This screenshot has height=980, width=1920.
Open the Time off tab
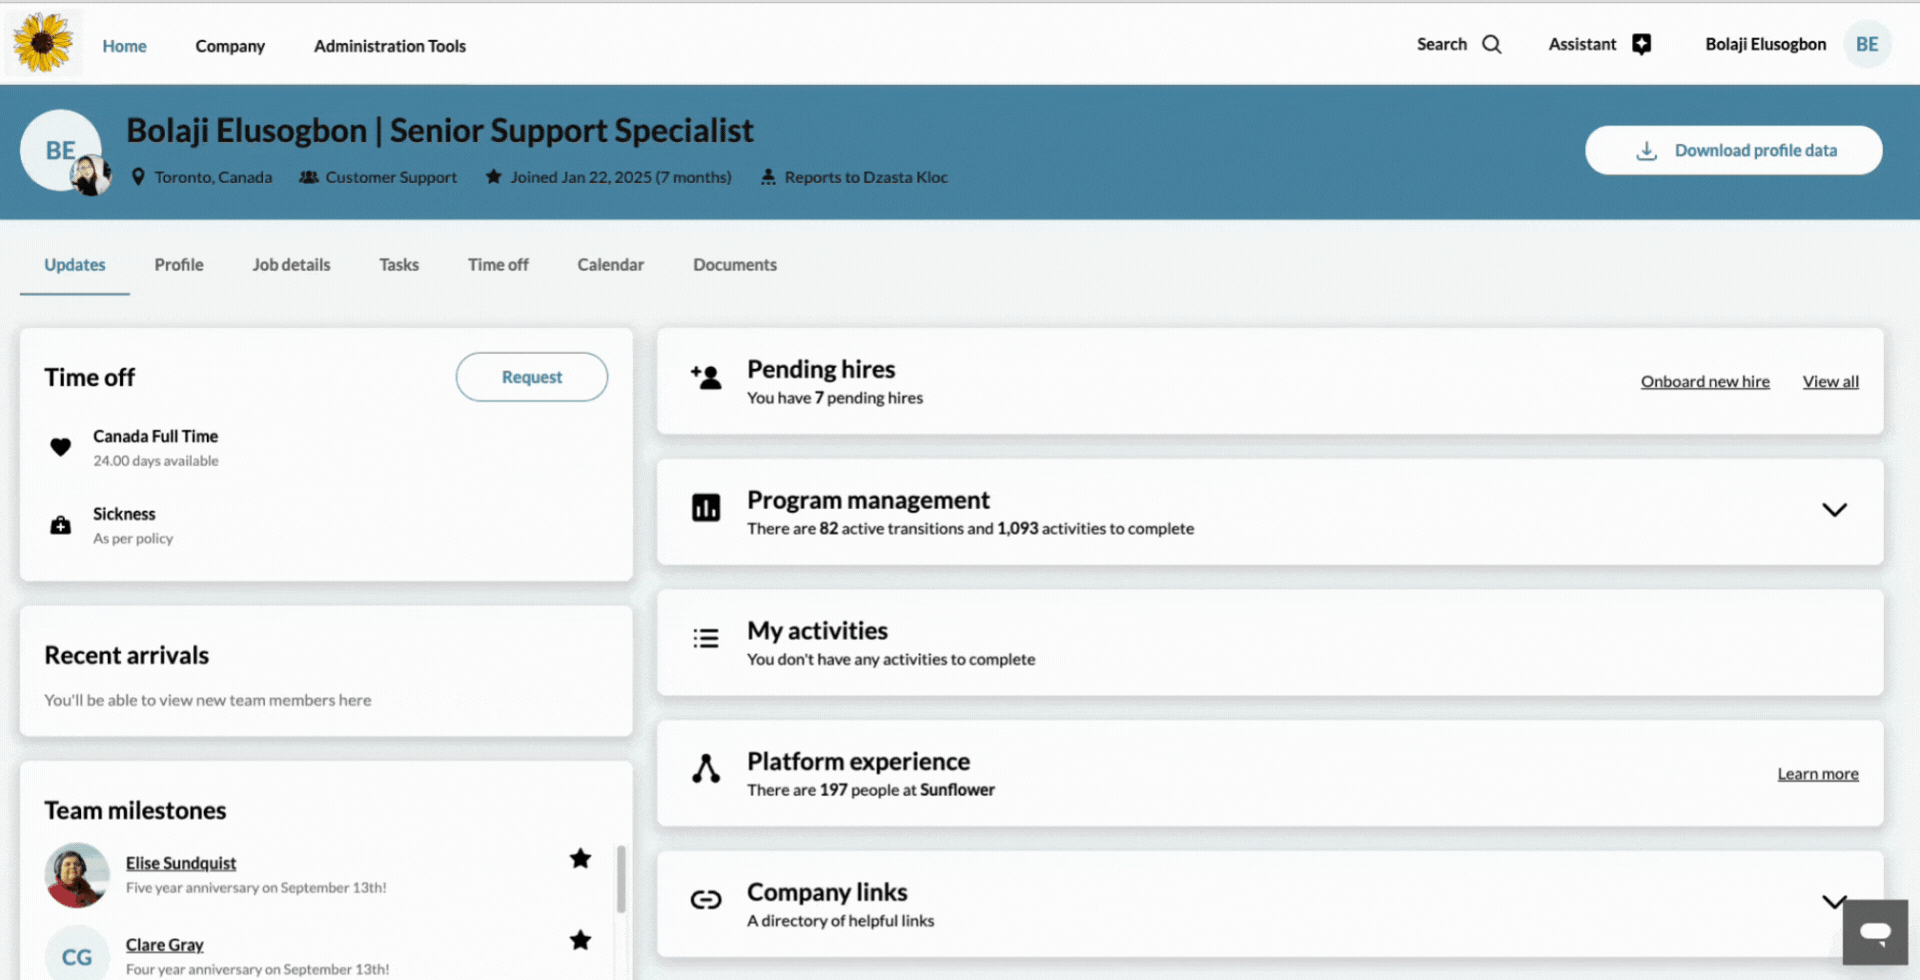(498, 265)
